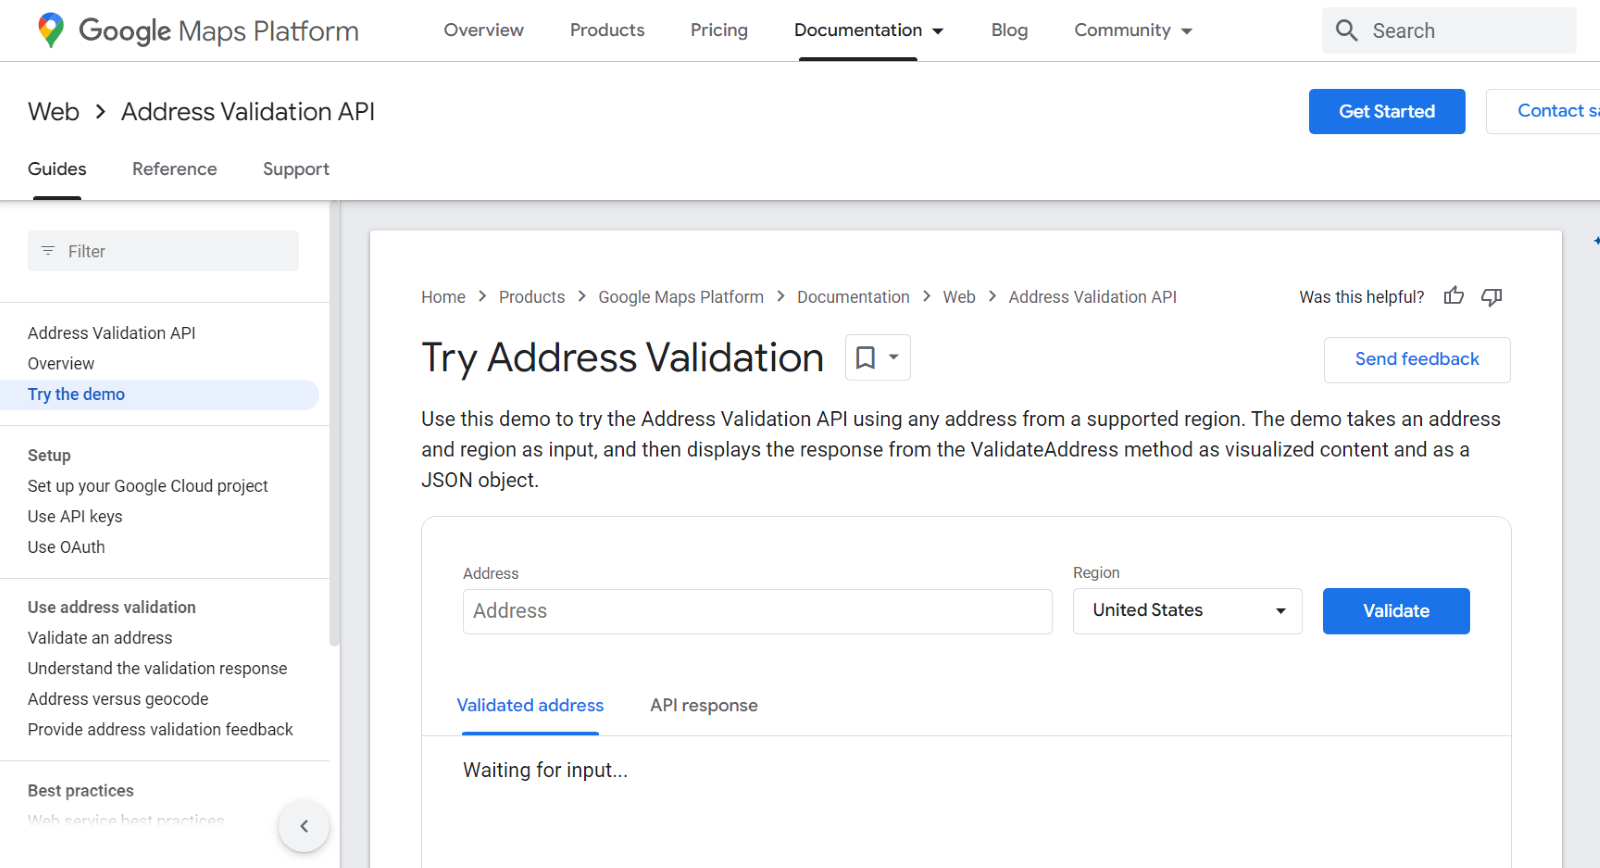Viewport: 1600px width, 868px height.
Task: Click the Documentation breadcrumb link
Action: tap(853, 297)
